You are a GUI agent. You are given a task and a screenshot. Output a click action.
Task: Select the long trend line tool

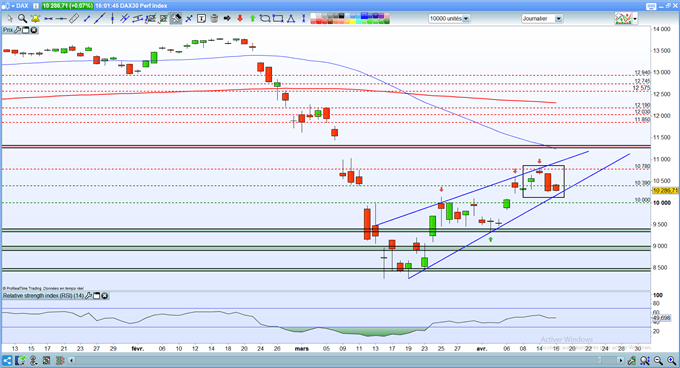coord(100,19)
